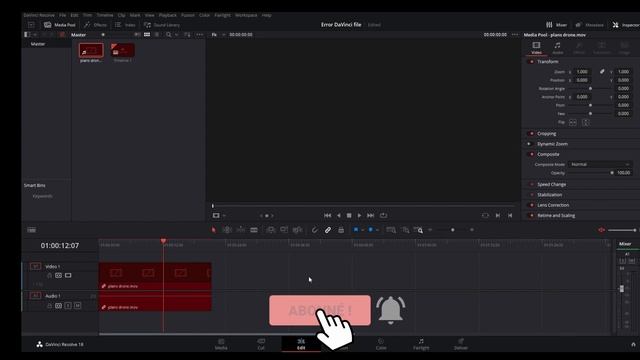The height and width of the screenshot is (360, 640).
Task: Select the Timeline 1 thumbnail
Action: [x=122, y=51]
